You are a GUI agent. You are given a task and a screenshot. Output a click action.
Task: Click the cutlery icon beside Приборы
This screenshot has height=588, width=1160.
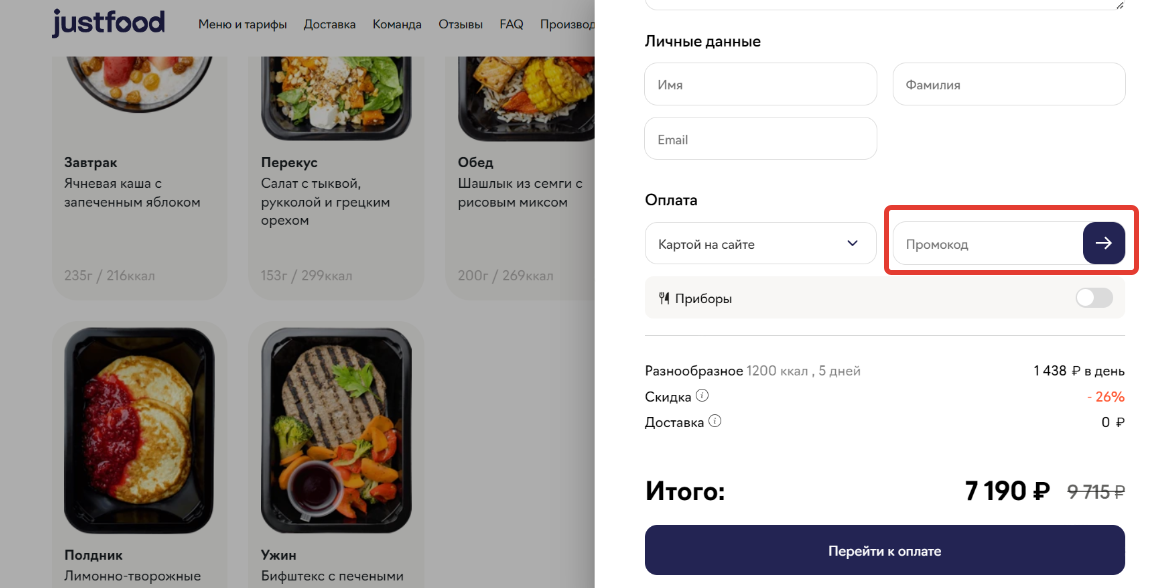664,298
